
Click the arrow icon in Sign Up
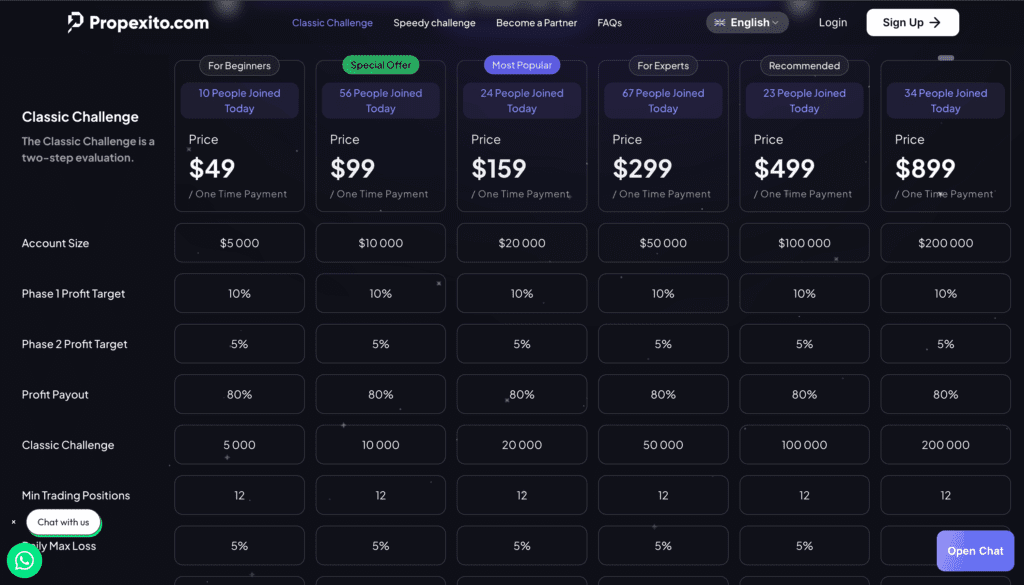point(935,22)
